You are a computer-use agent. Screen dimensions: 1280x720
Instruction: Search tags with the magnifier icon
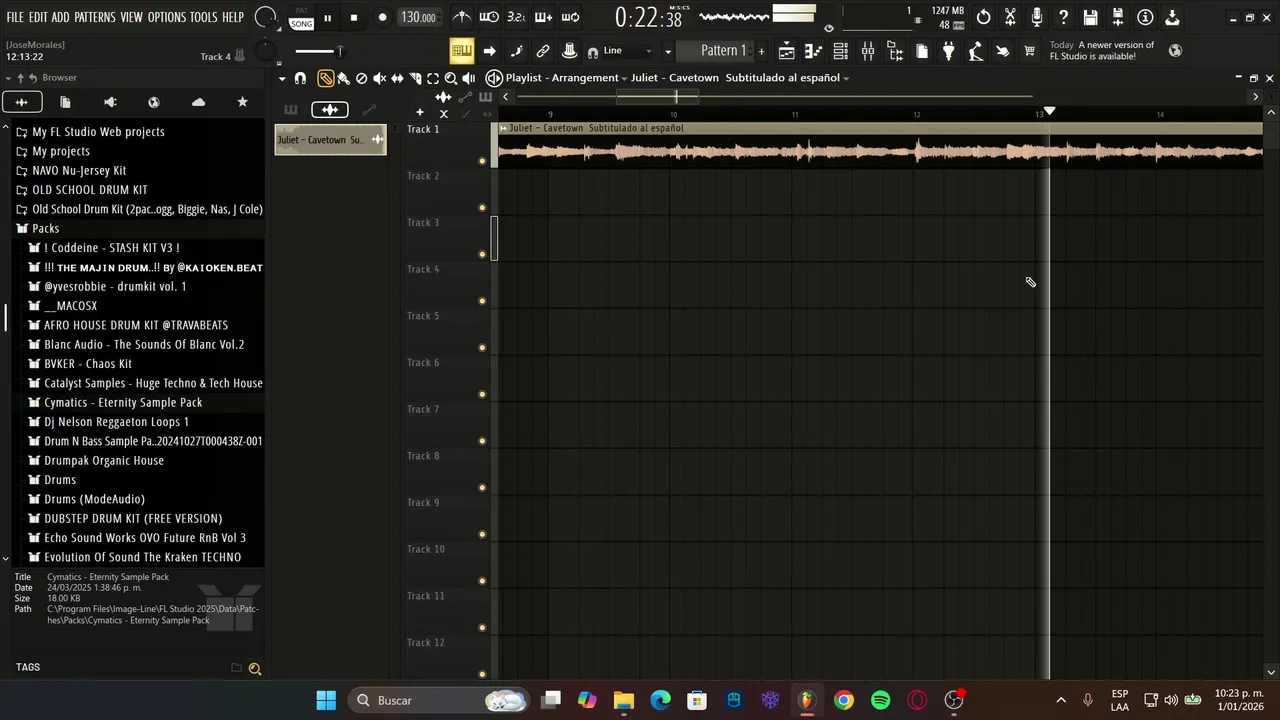255,669
